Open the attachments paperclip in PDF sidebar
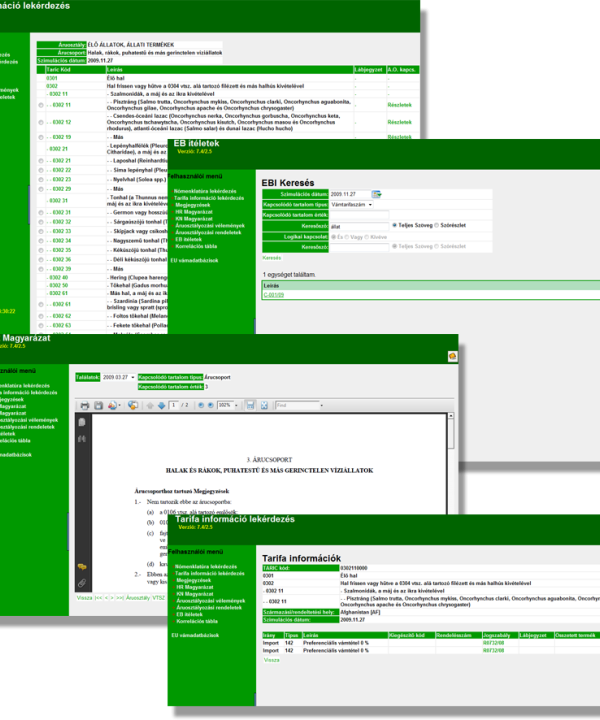Image resolution: width=600 pixels, height=720 pixels. tap(82, 582)
